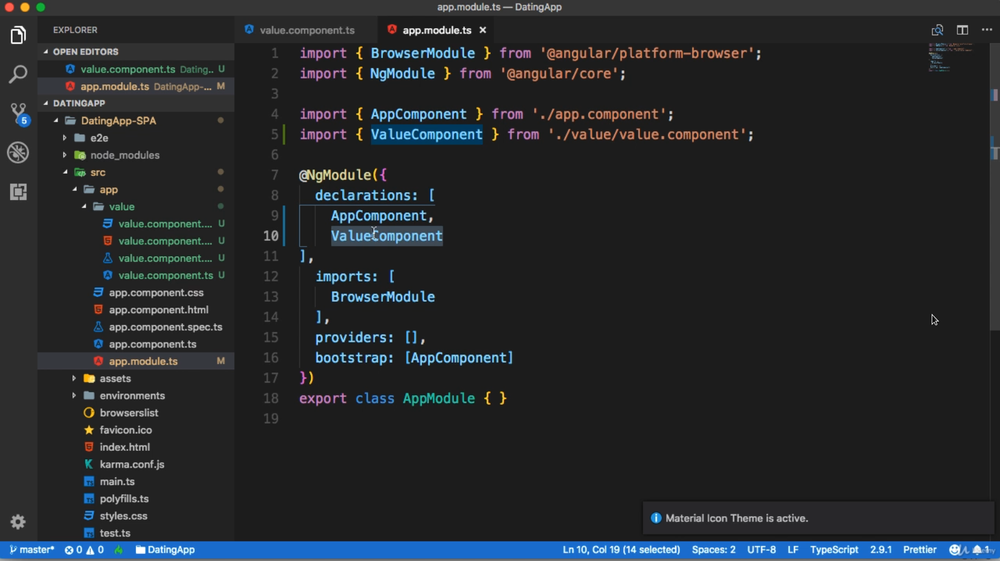Click the minimap code overview
Screen dimensions: 1000x561
[x=952, y=57]
